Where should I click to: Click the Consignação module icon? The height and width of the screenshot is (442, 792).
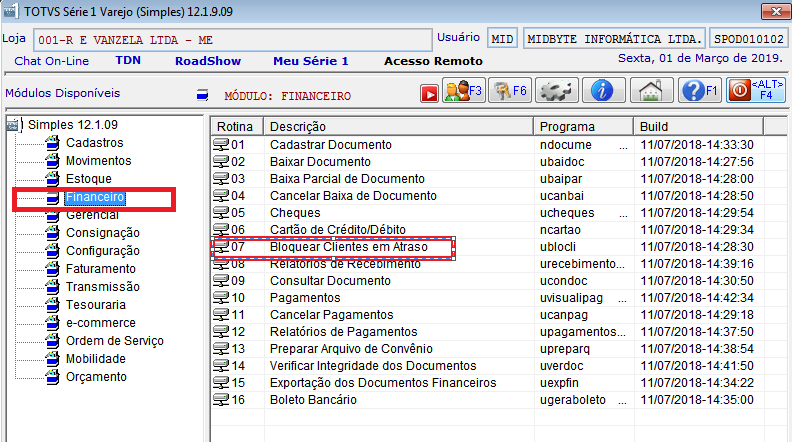click(53, 233)
